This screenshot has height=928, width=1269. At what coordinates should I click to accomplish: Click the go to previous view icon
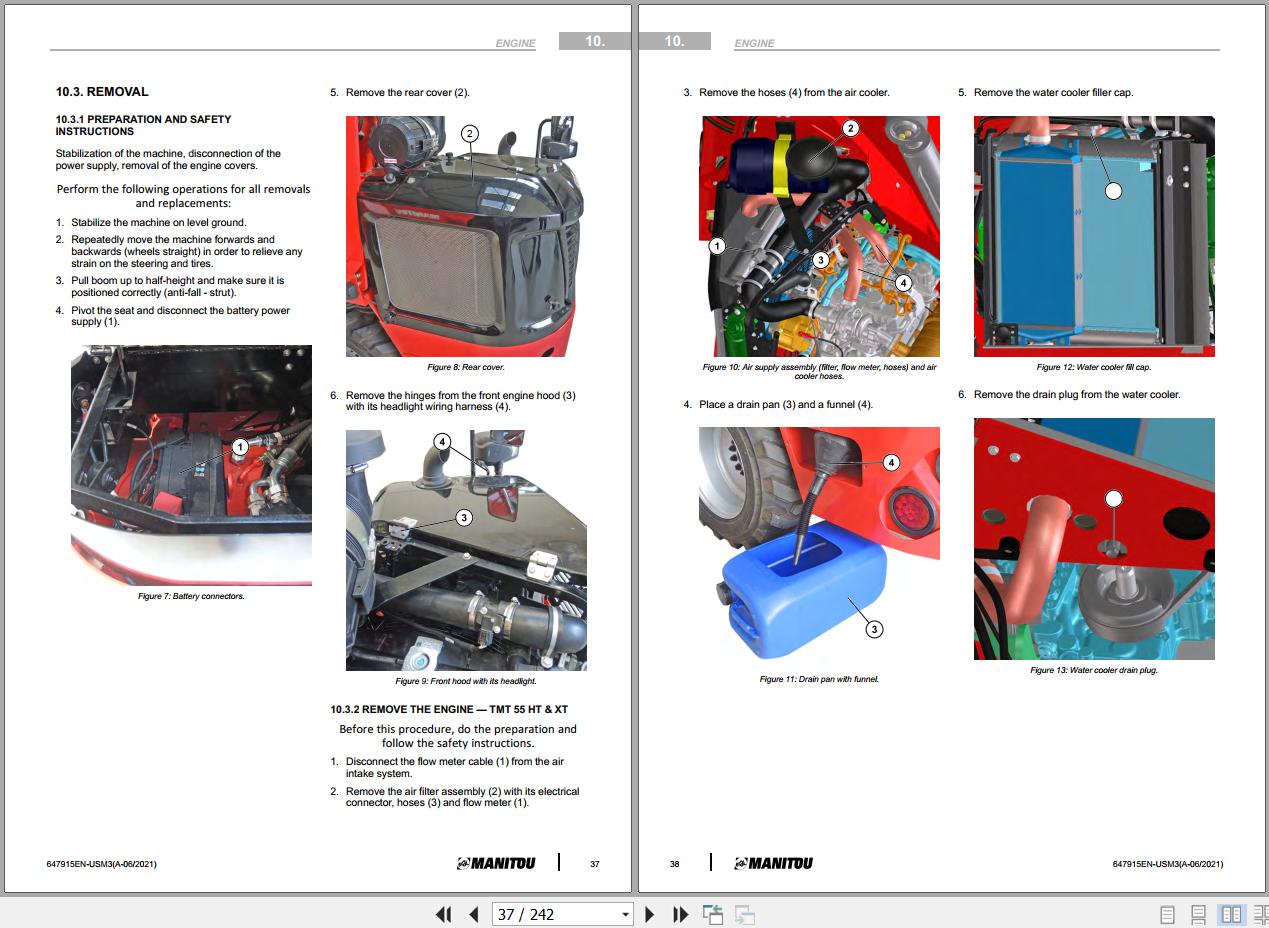click(x=713, y=914)
